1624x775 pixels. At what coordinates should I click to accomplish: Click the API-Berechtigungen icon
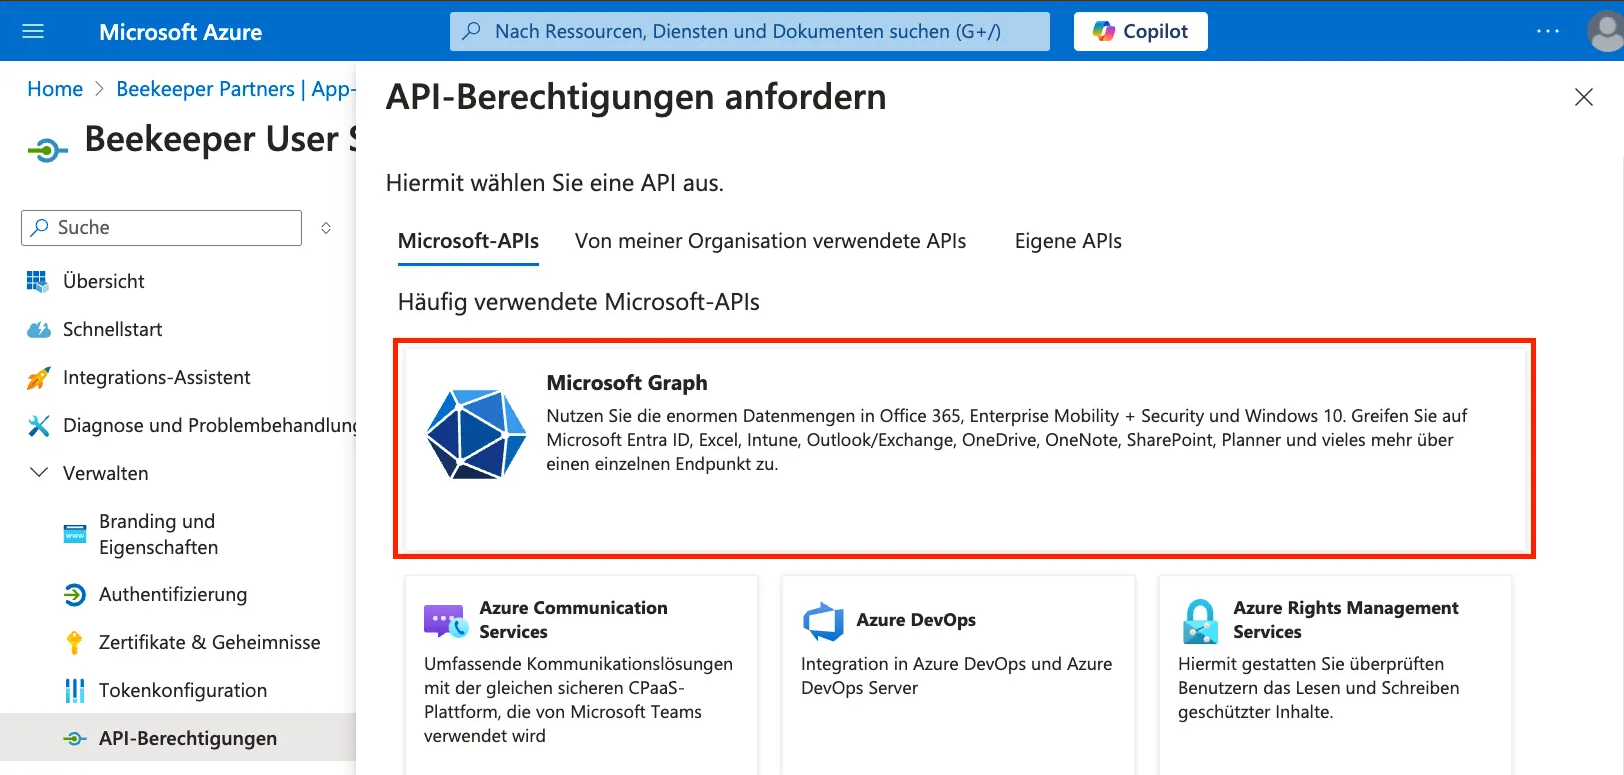[x=75, y=738]
